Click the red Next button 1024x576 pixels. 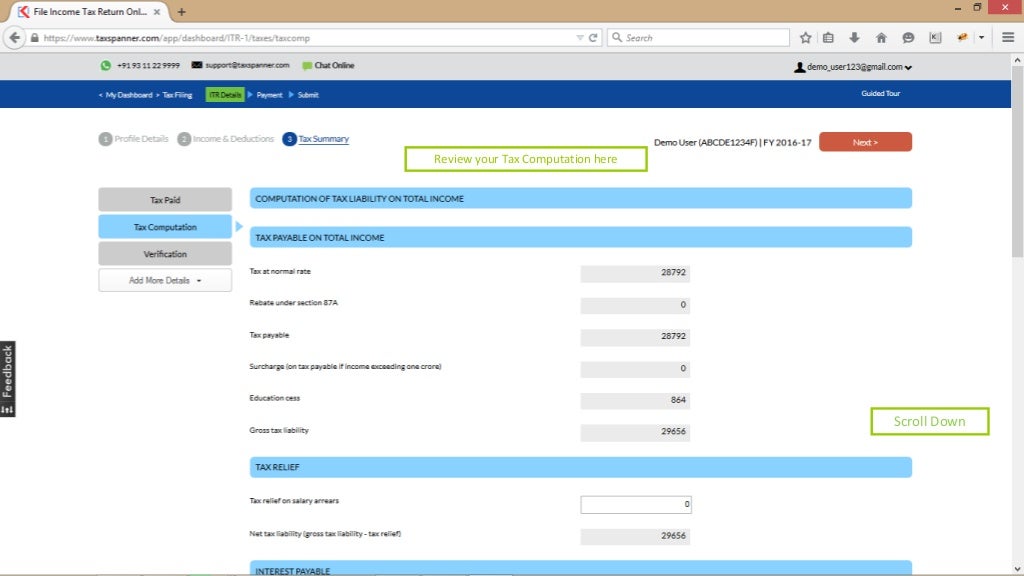coord(865,142)
